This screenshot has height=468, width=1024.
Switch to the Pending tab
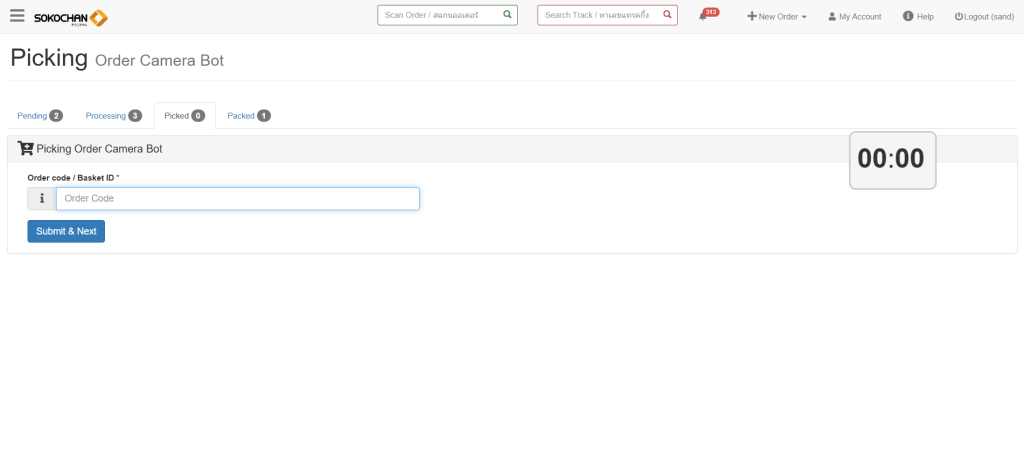click(39, 116)
